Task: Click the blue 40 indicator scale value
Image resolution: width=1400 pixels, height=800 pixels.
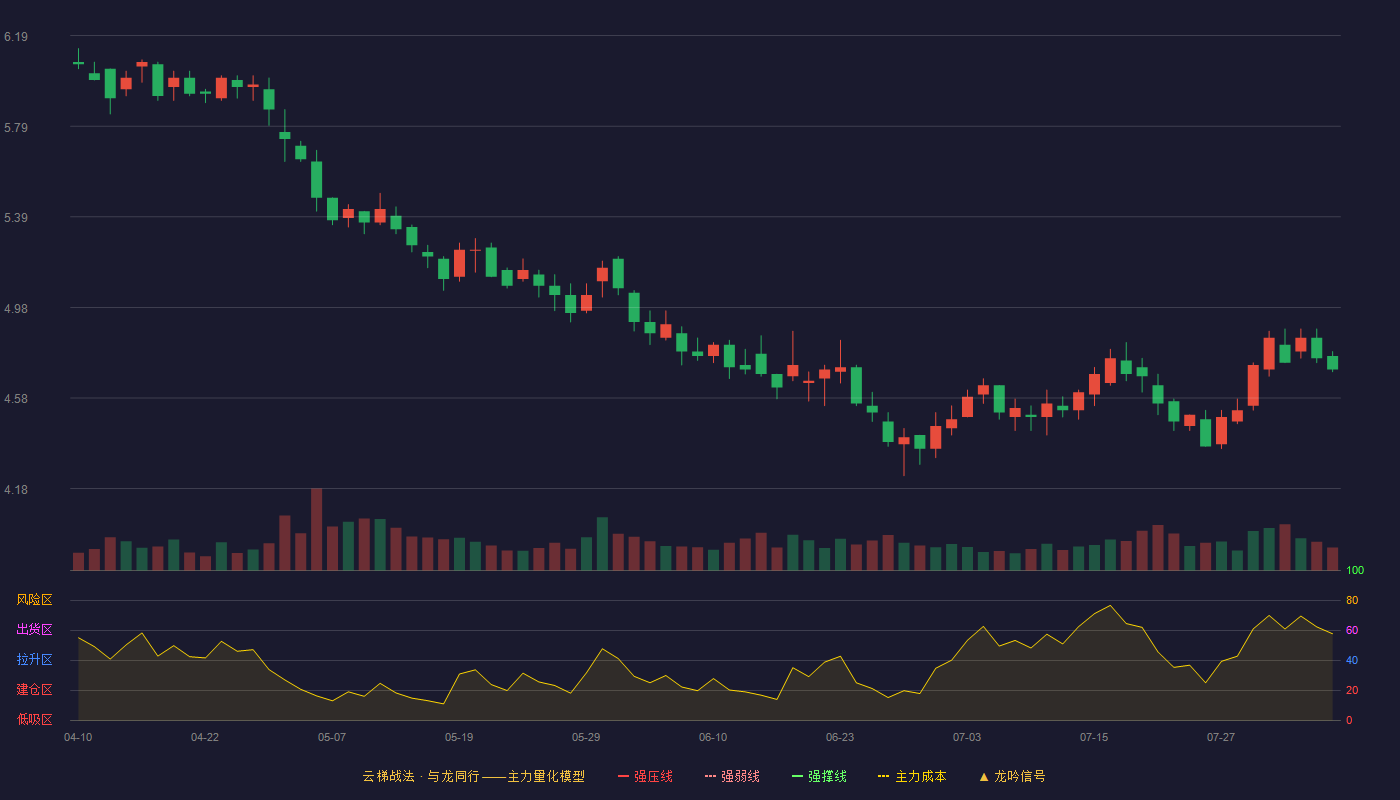Action: click(x=1352, y=661)
